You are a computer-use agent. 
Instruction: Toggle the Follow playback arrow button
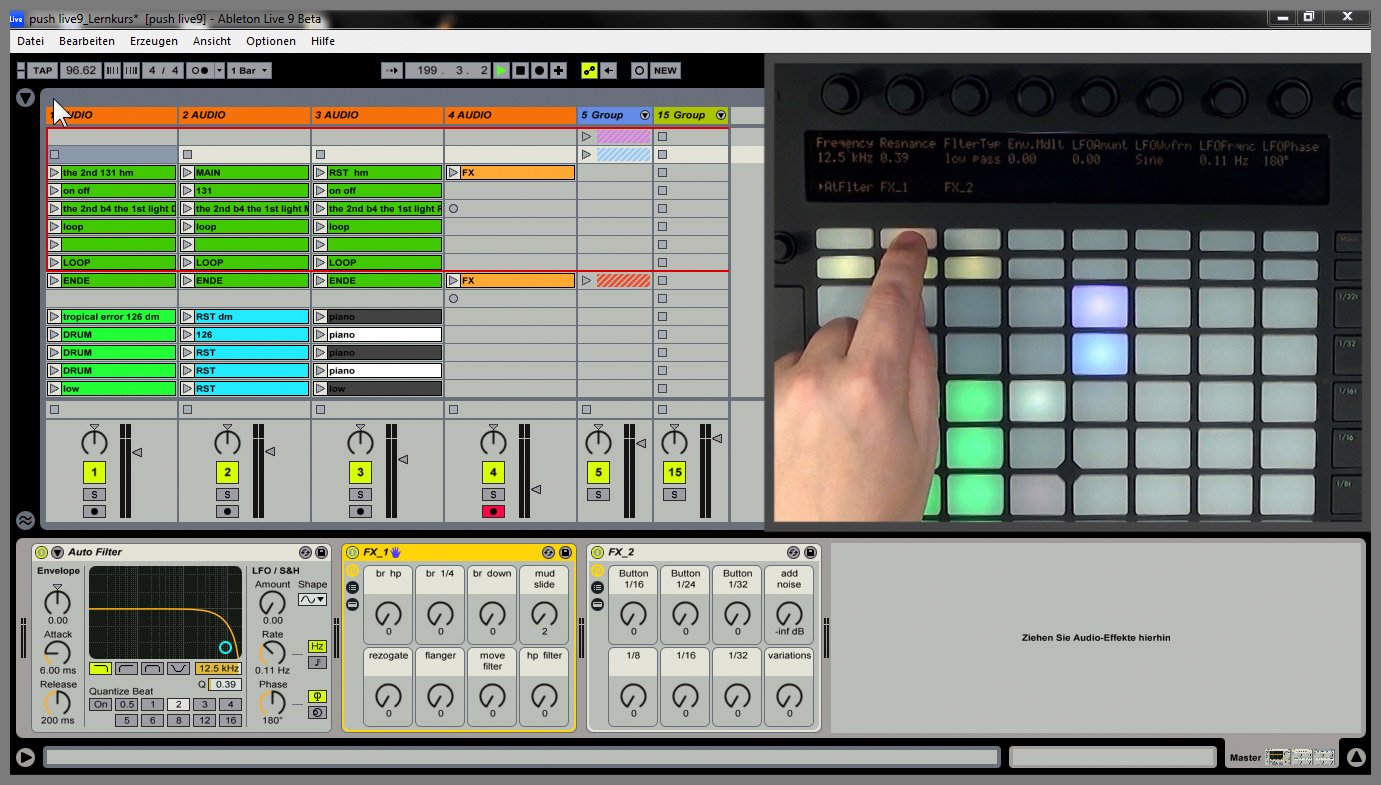(x=391, y=70)
